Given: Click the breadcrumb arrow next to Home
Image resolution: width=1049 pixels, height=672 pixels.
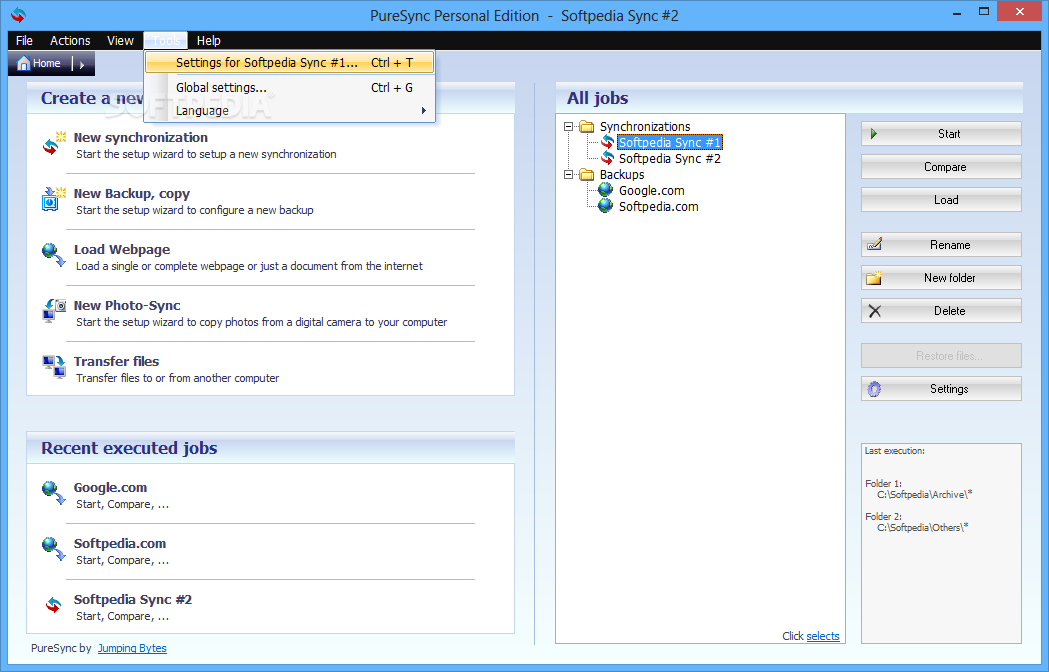Looking at the screenshot, I should click(82, 65).
